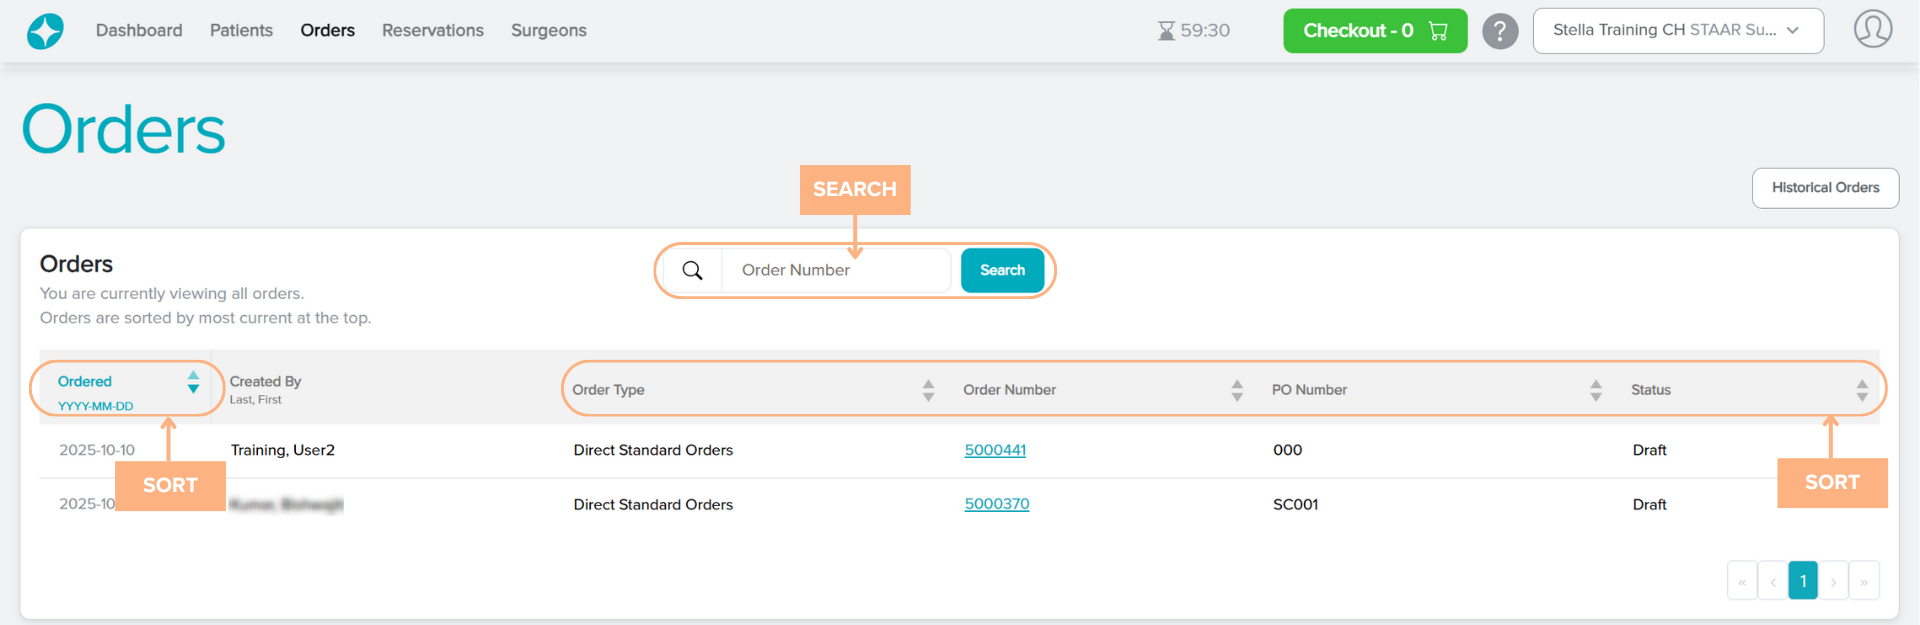This screenshot has width=1920, height=625.
Task: Sort by PO Number column arrows
Action: tap(1595, 390)
